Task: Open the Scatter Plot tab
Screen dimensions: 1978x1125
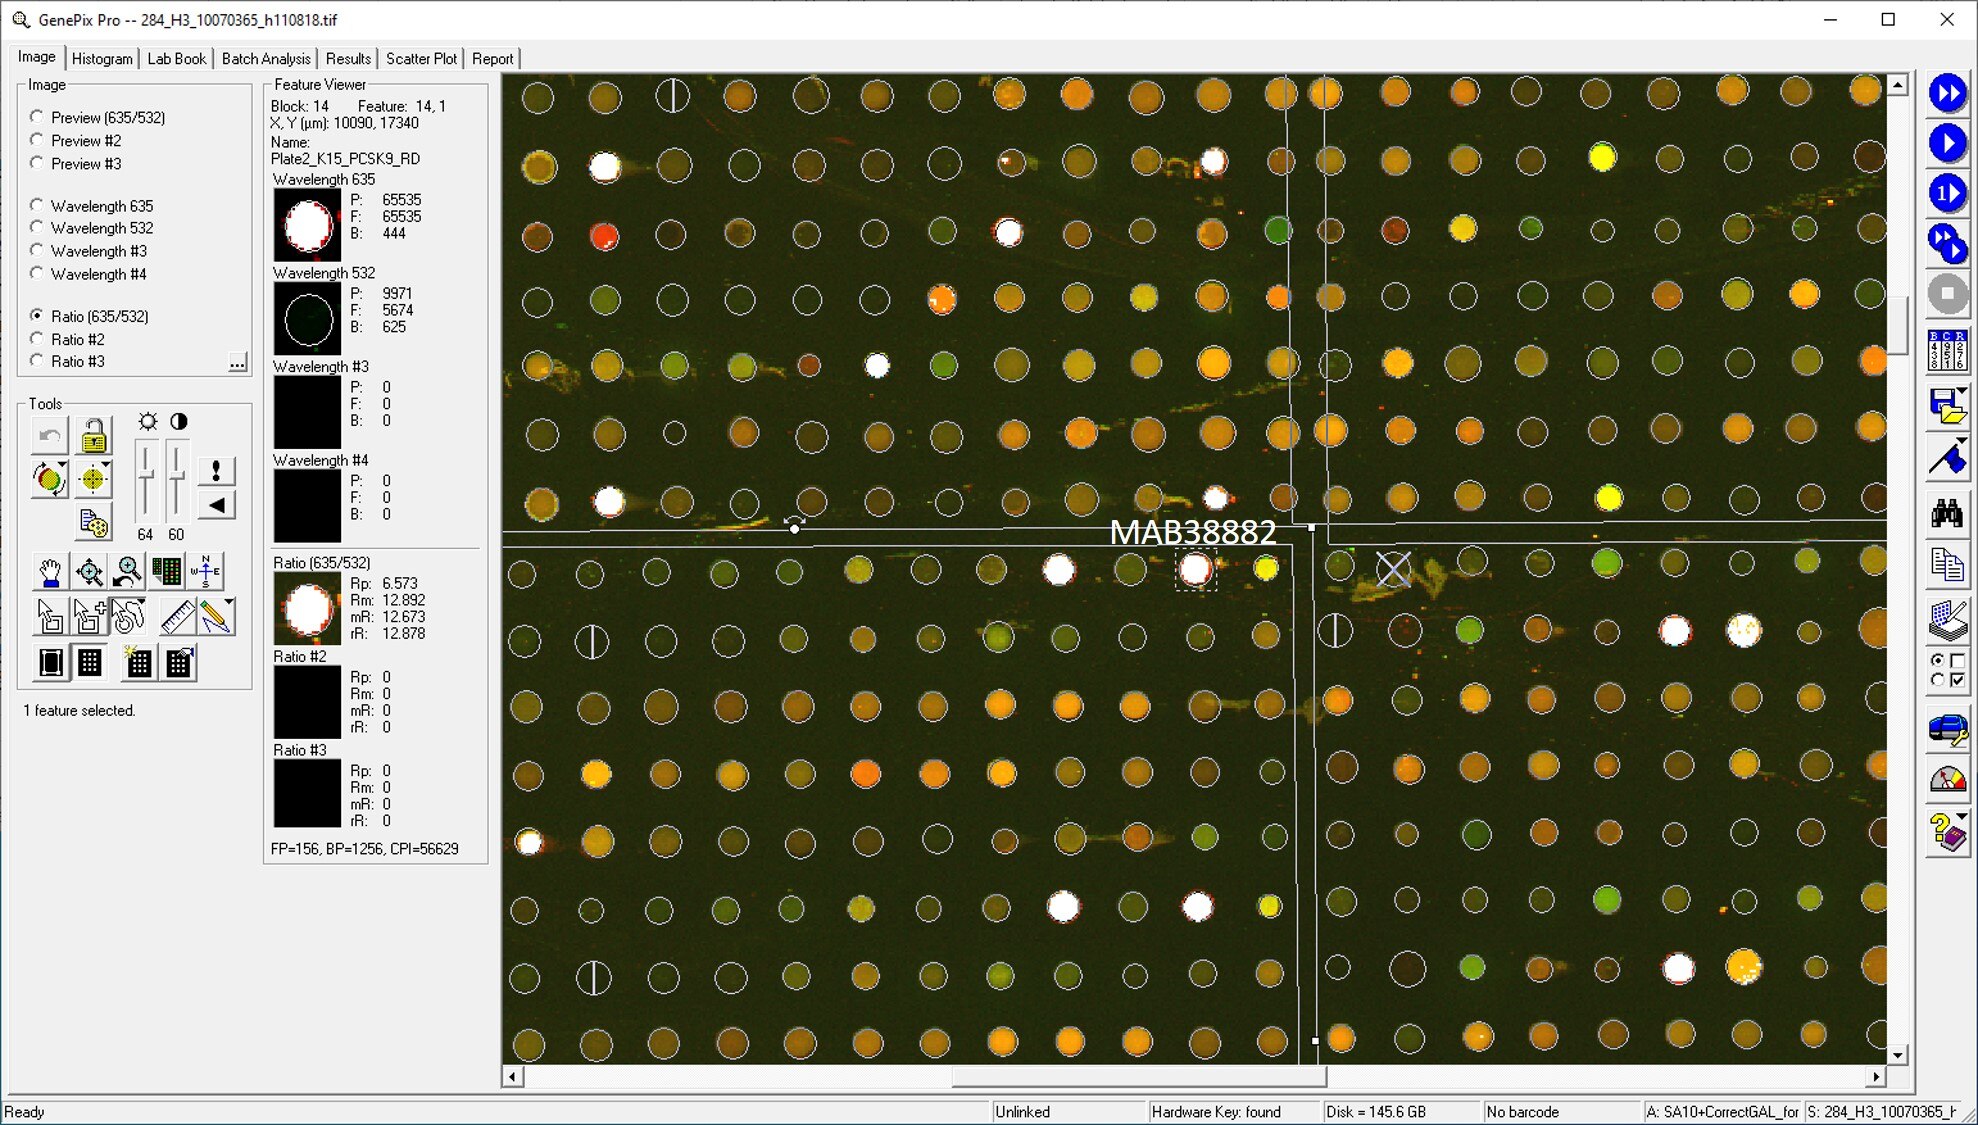Action: tap(421, 59)
